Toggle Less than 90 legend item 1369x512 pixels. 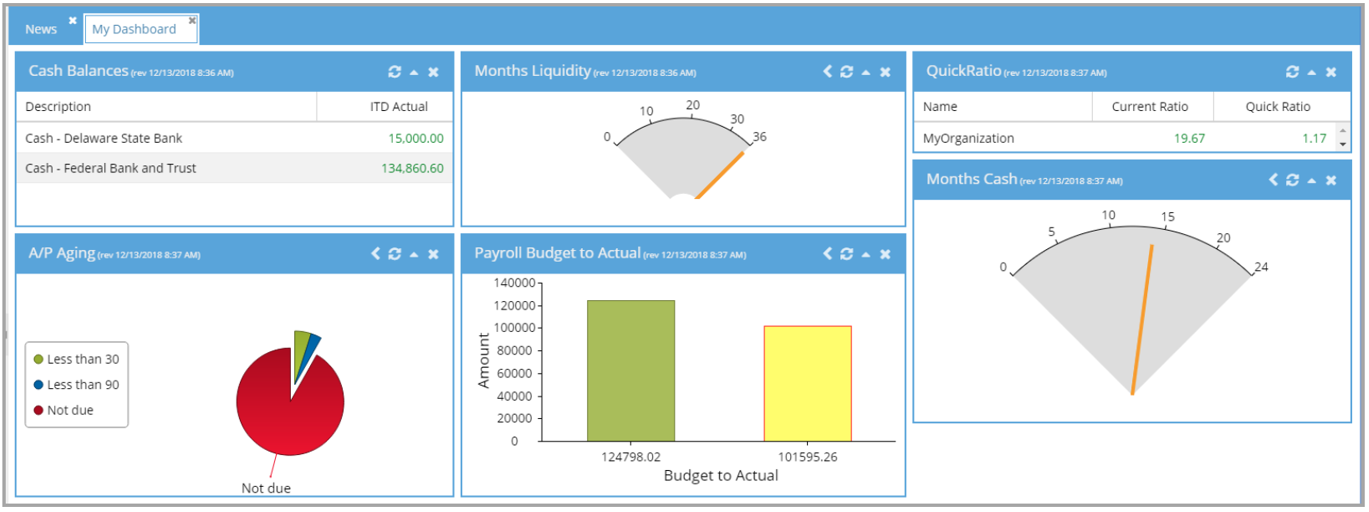76,385
